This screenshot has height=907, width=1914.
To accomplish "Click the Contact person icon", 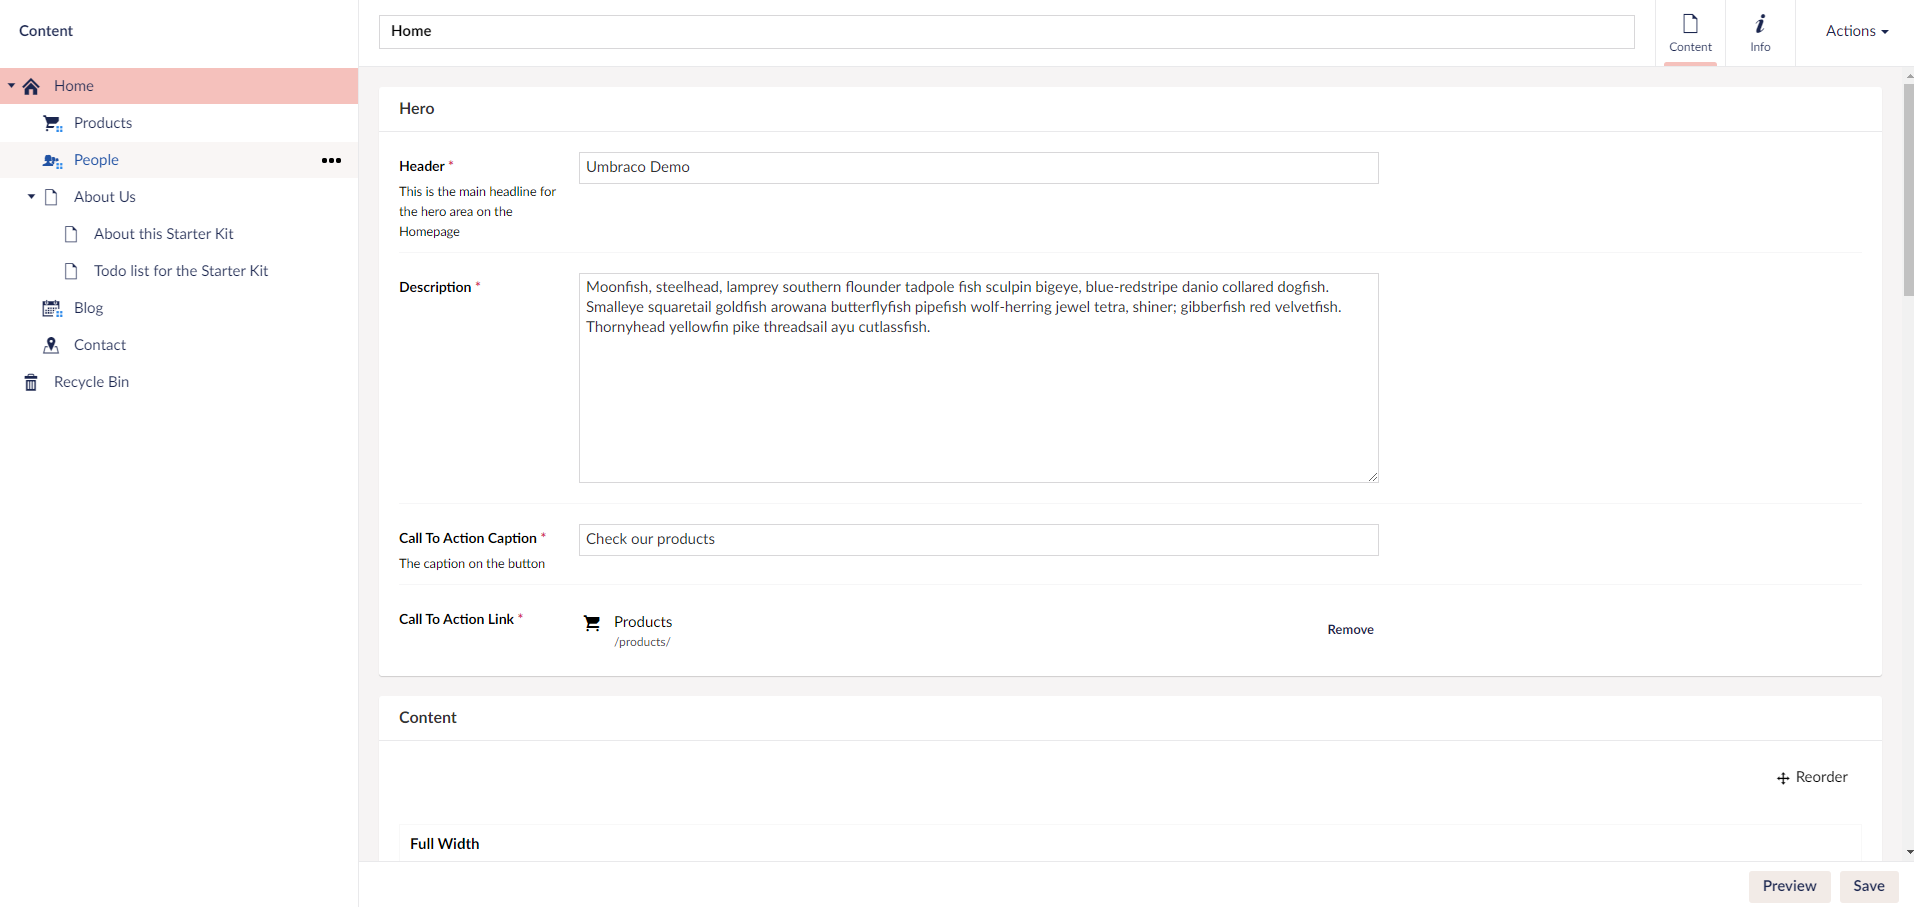I will click(51, 344).
